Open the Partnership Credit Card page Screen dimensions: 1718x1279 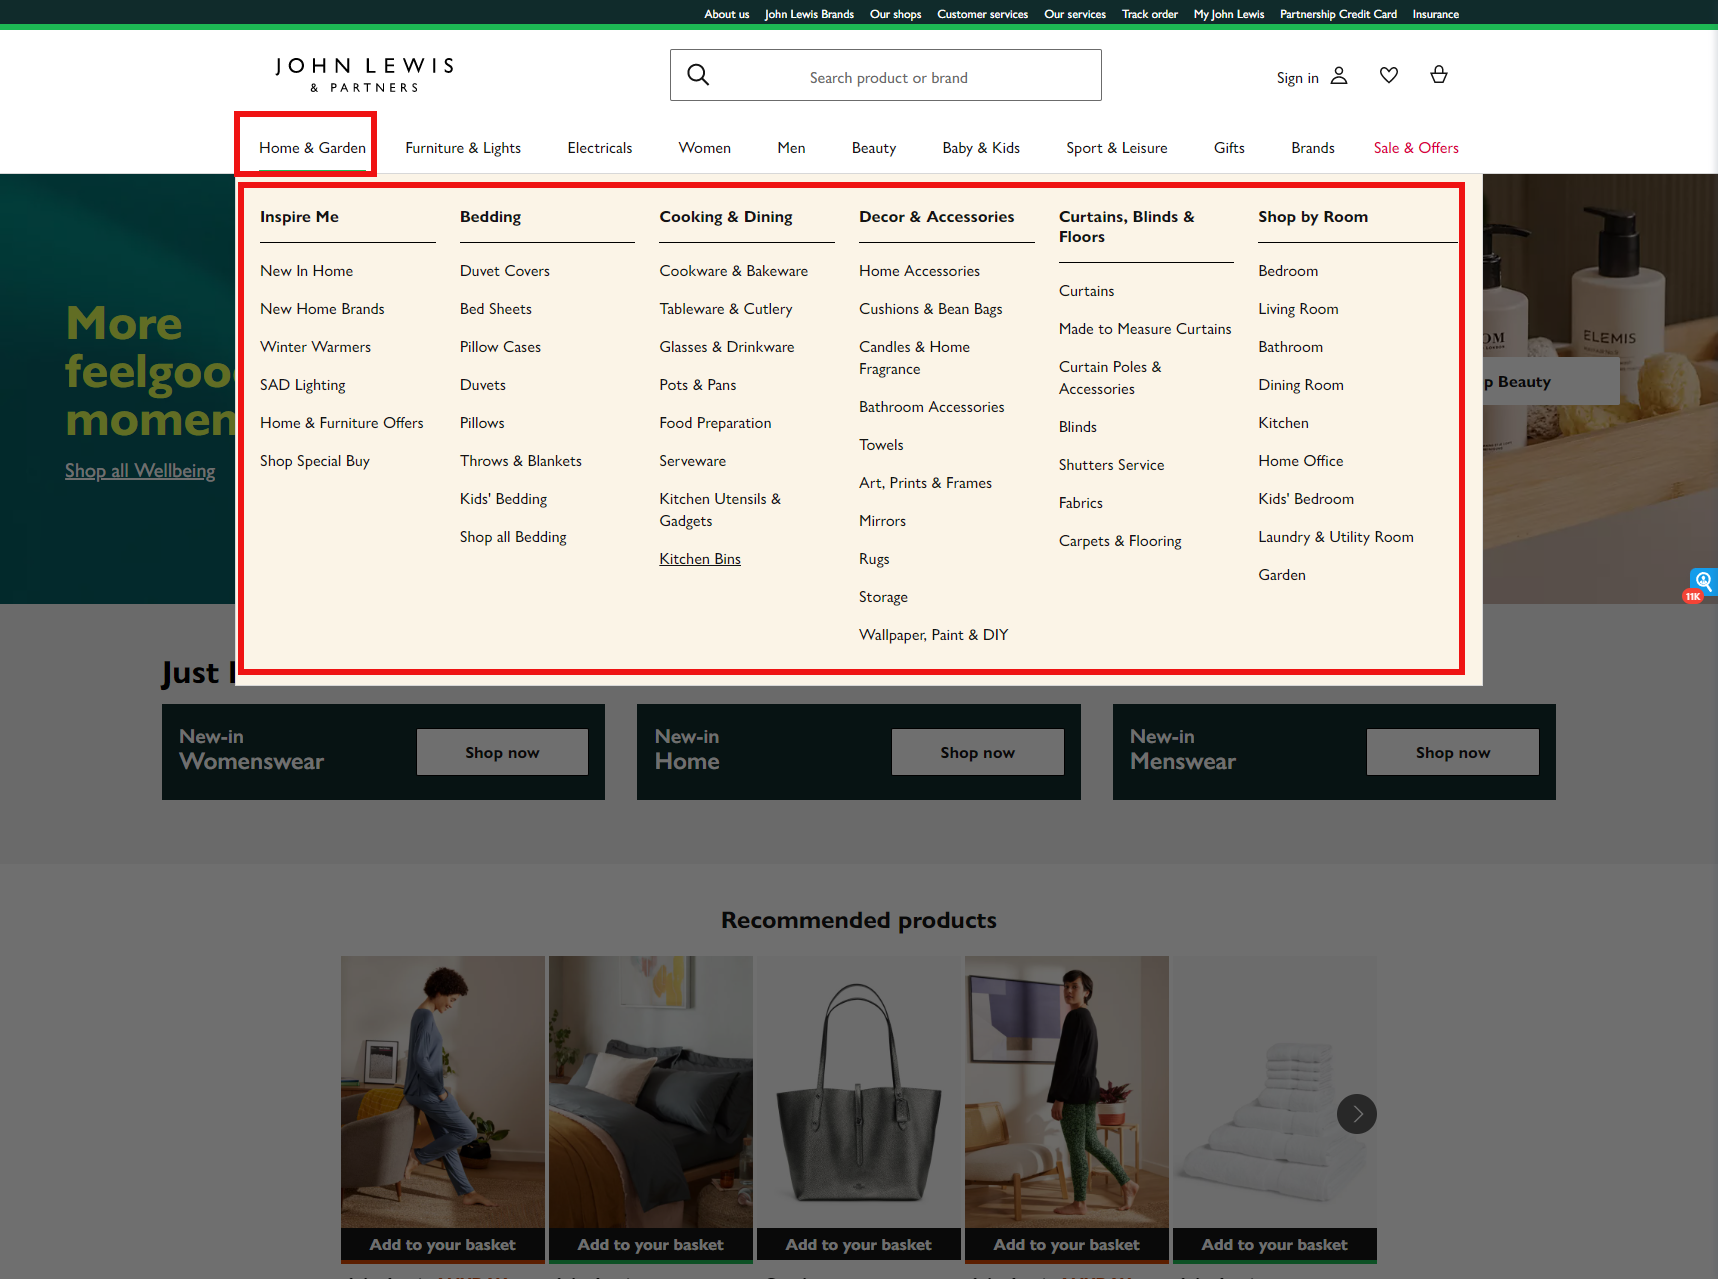pos(1337,13)
